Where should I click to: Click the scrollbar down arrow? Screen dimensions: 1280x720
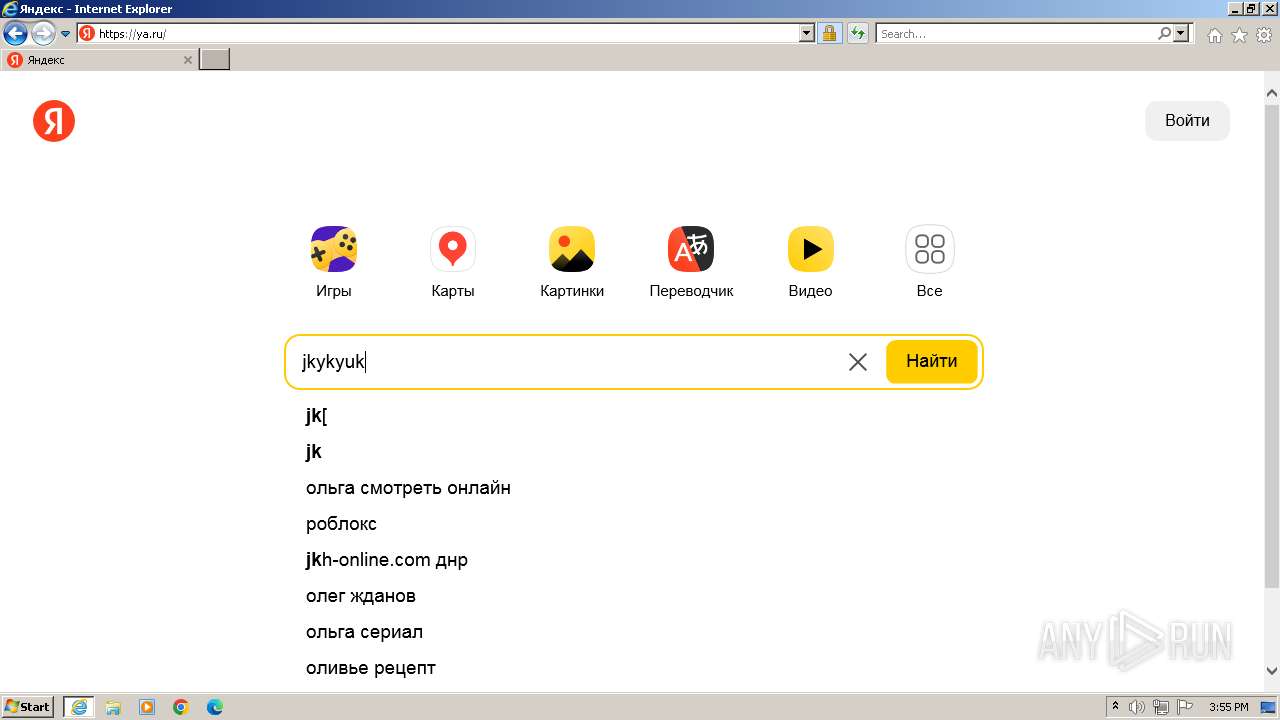pyautogui.click(x=1272, y=671)
